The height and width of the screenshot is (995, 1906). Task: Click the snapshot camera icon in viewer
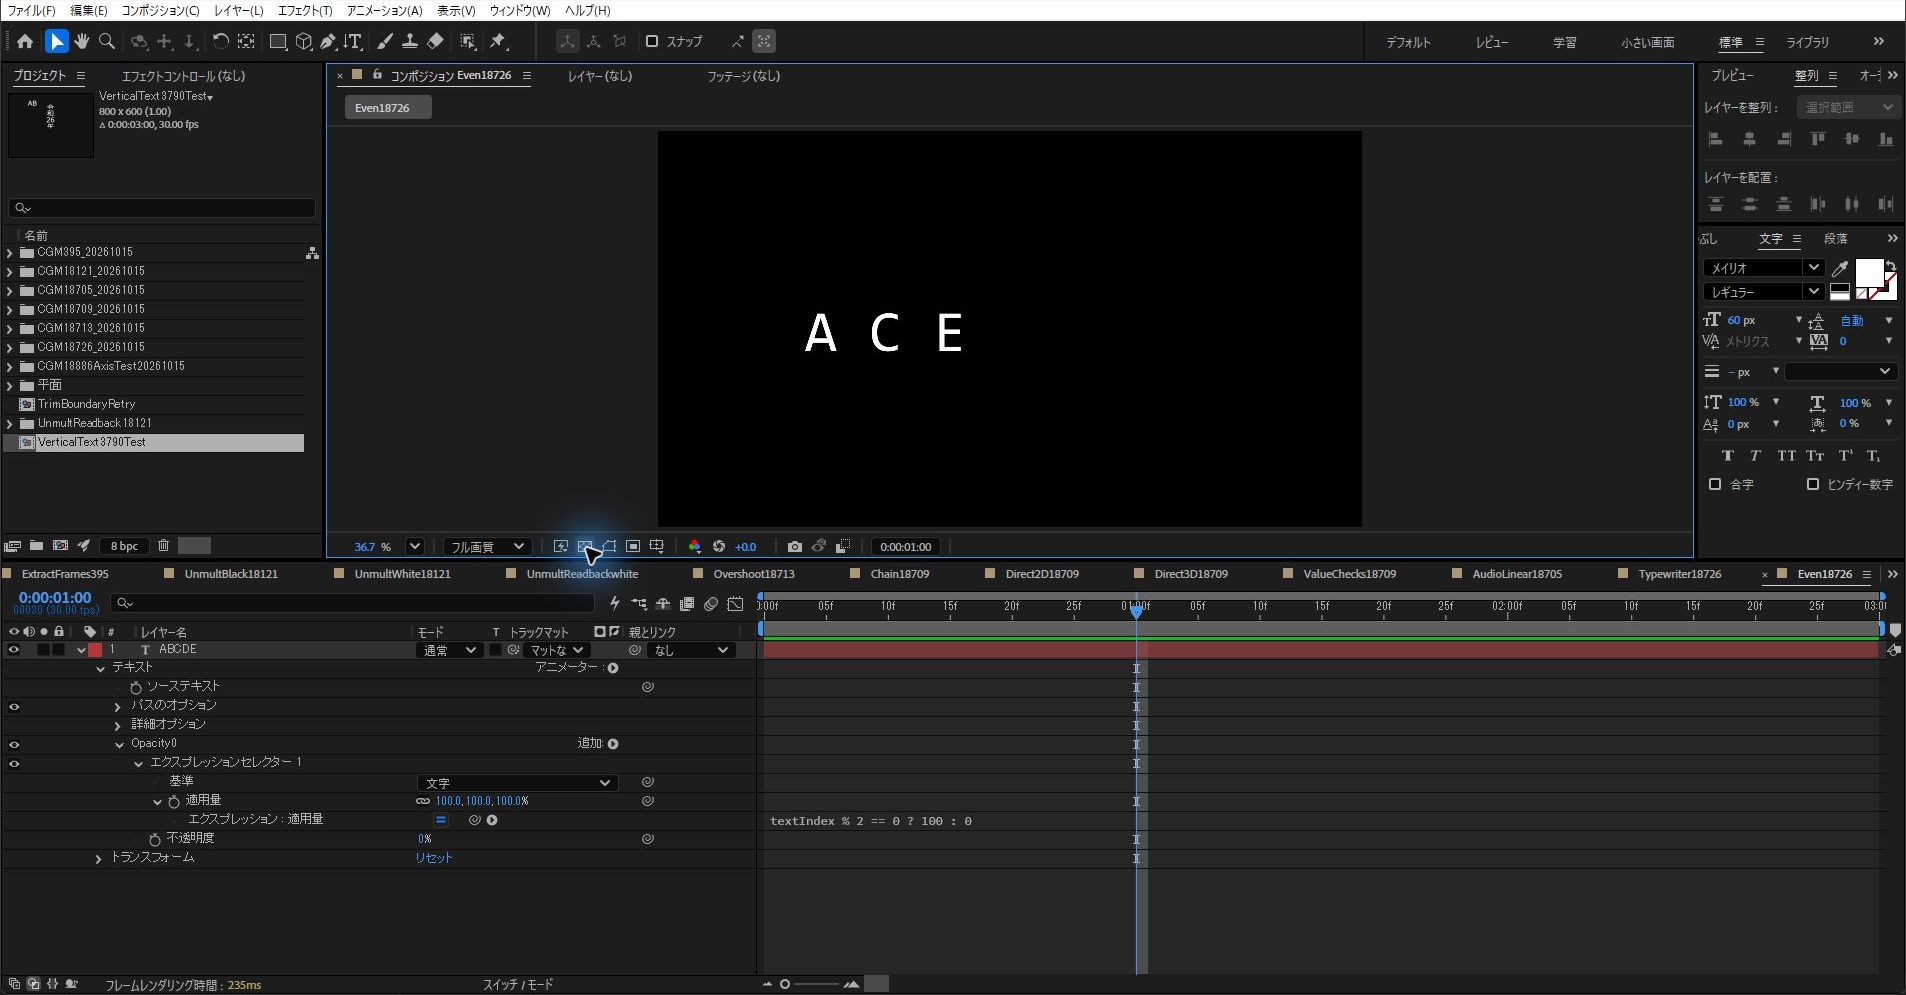(794, 547)
